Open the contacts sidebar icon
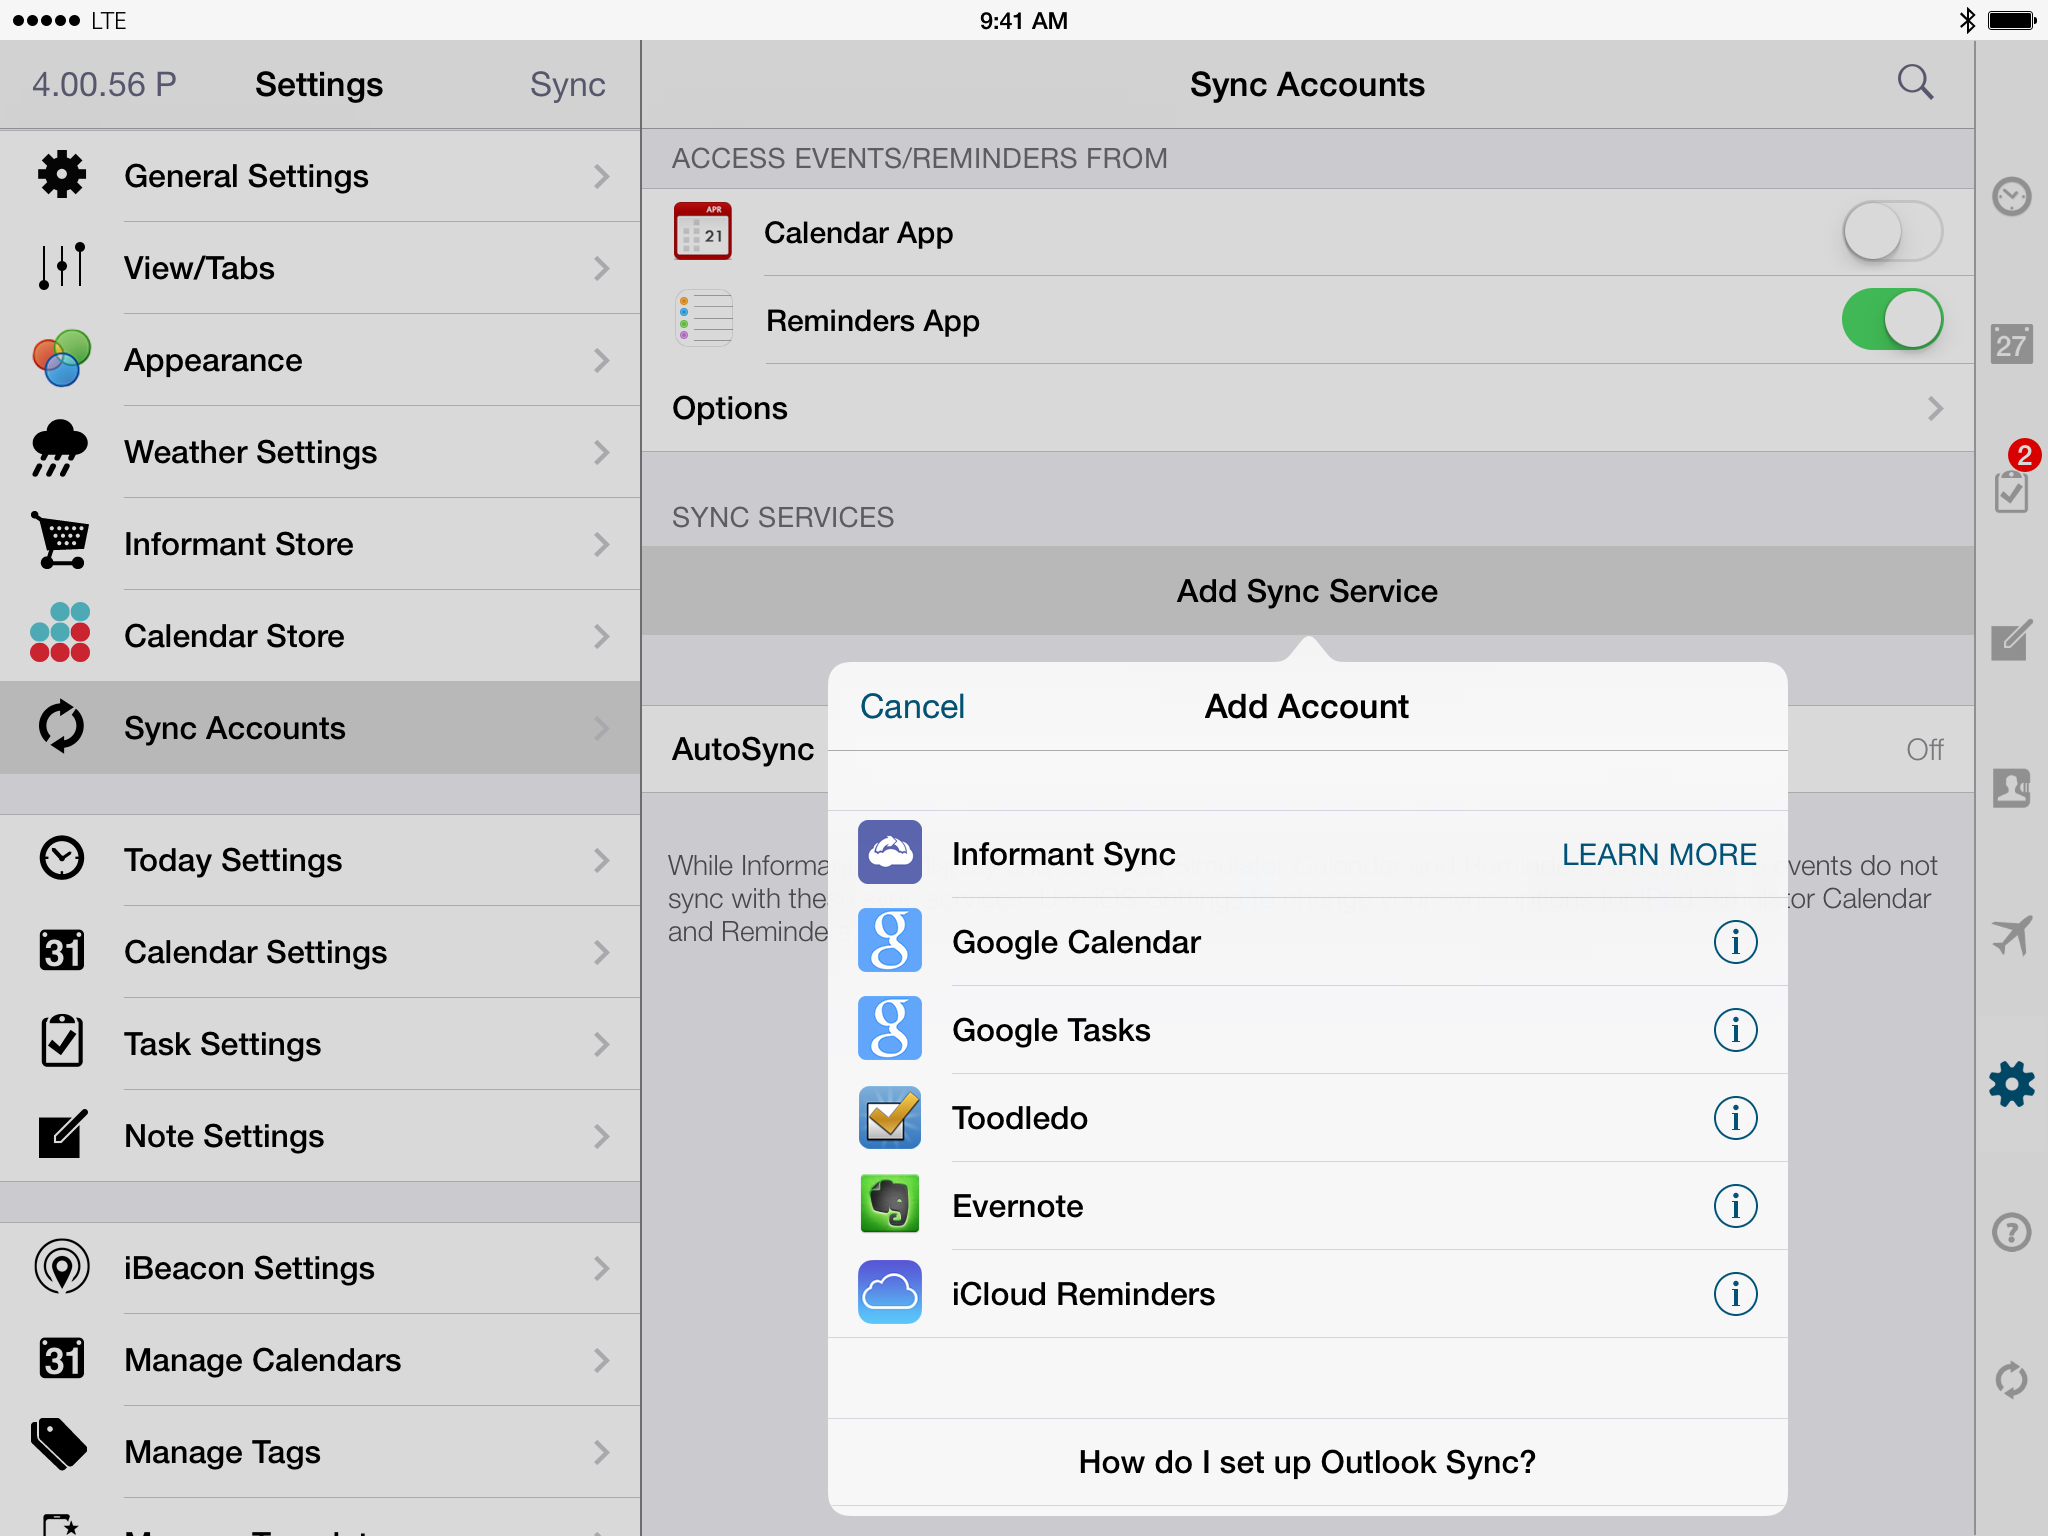 tap(2010, 788)
